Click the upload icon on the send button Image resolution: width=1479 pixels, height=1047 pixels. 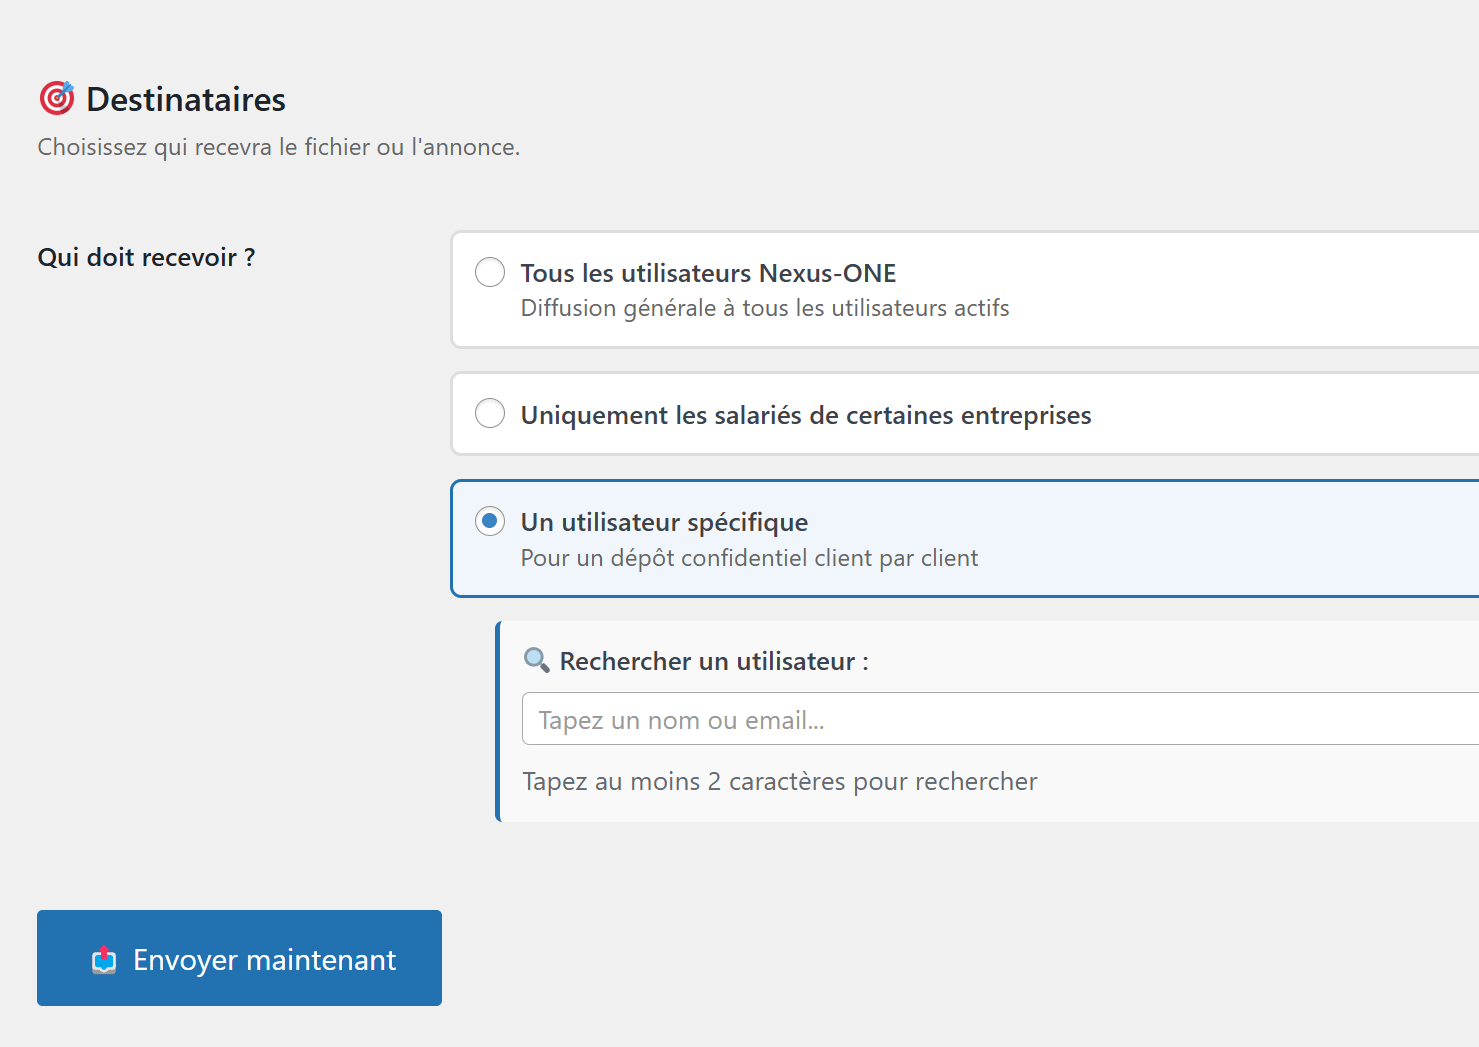click(104, 960)
